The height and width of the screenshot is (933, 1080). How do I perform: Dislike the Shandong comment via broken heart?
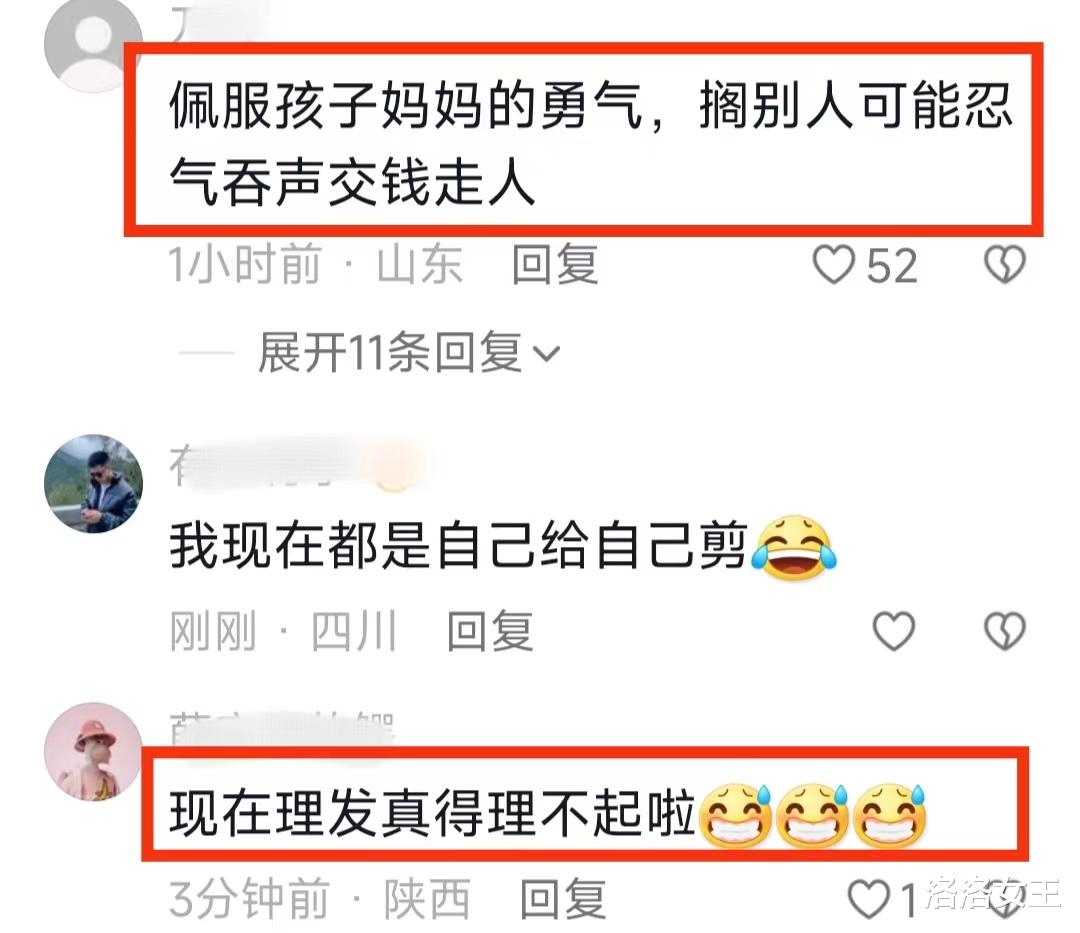1005,265
